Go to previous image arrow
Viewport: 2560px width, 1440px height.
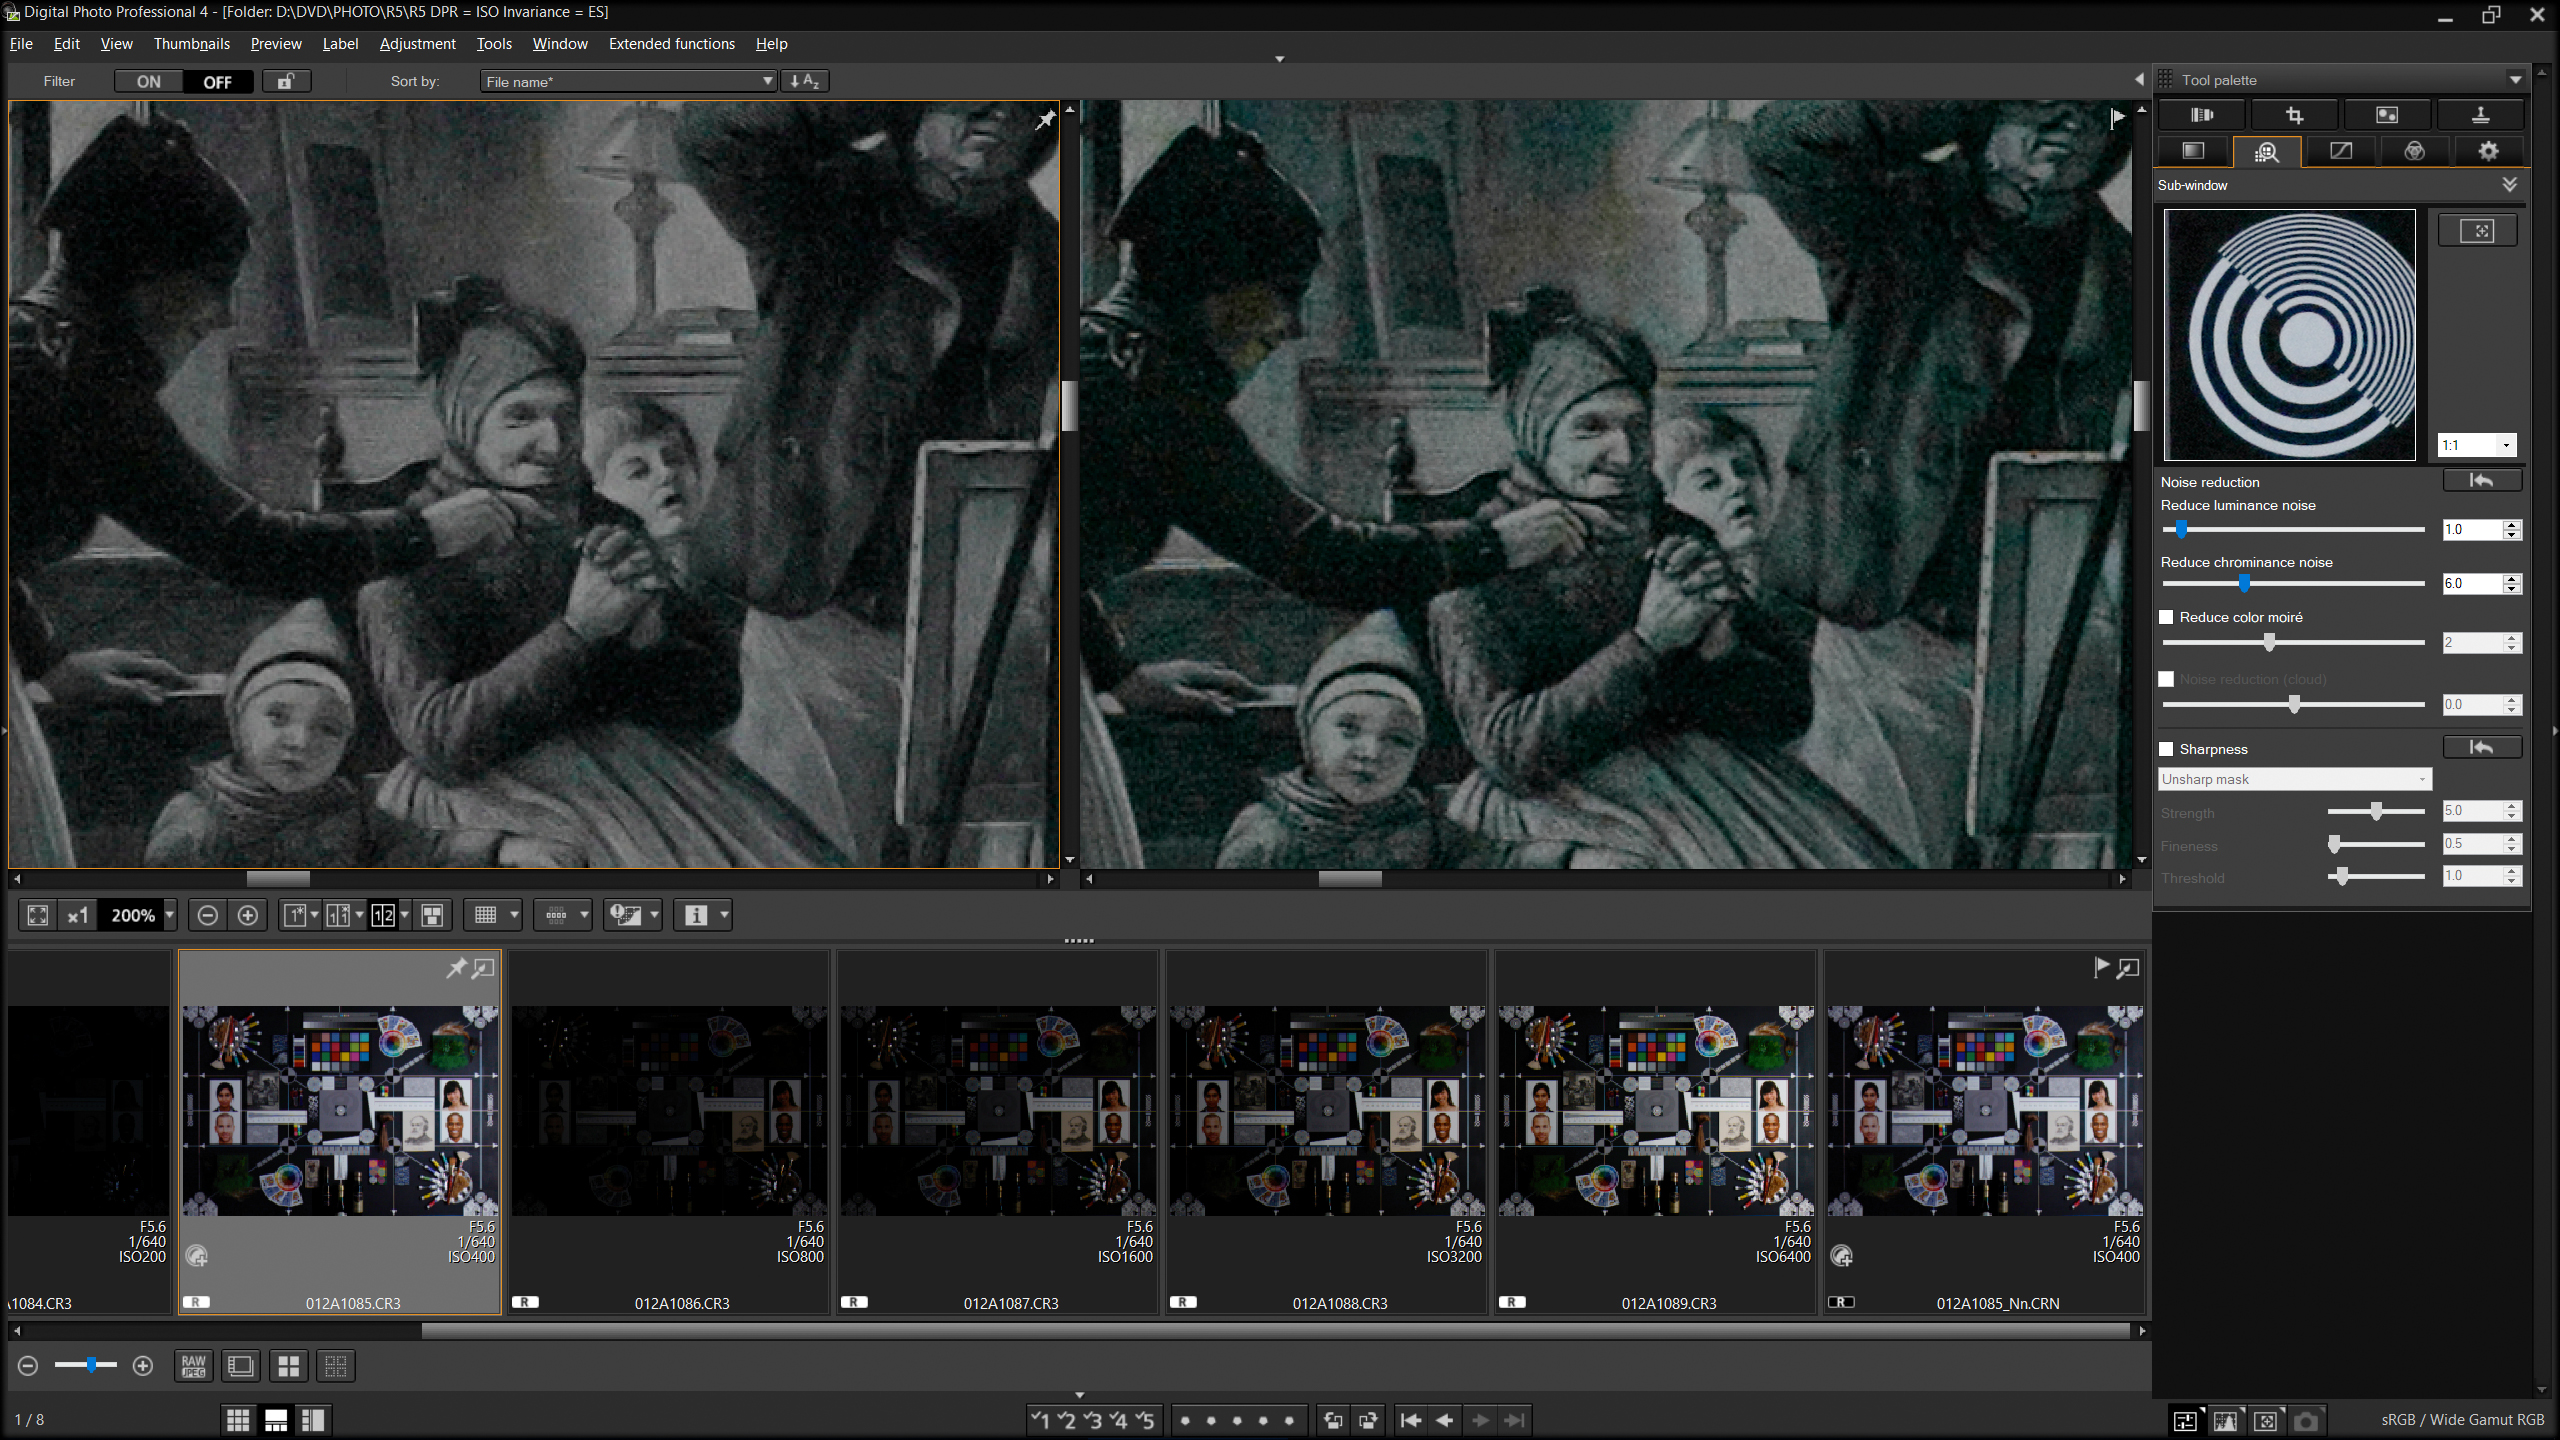click(x=1445, y=1420)
